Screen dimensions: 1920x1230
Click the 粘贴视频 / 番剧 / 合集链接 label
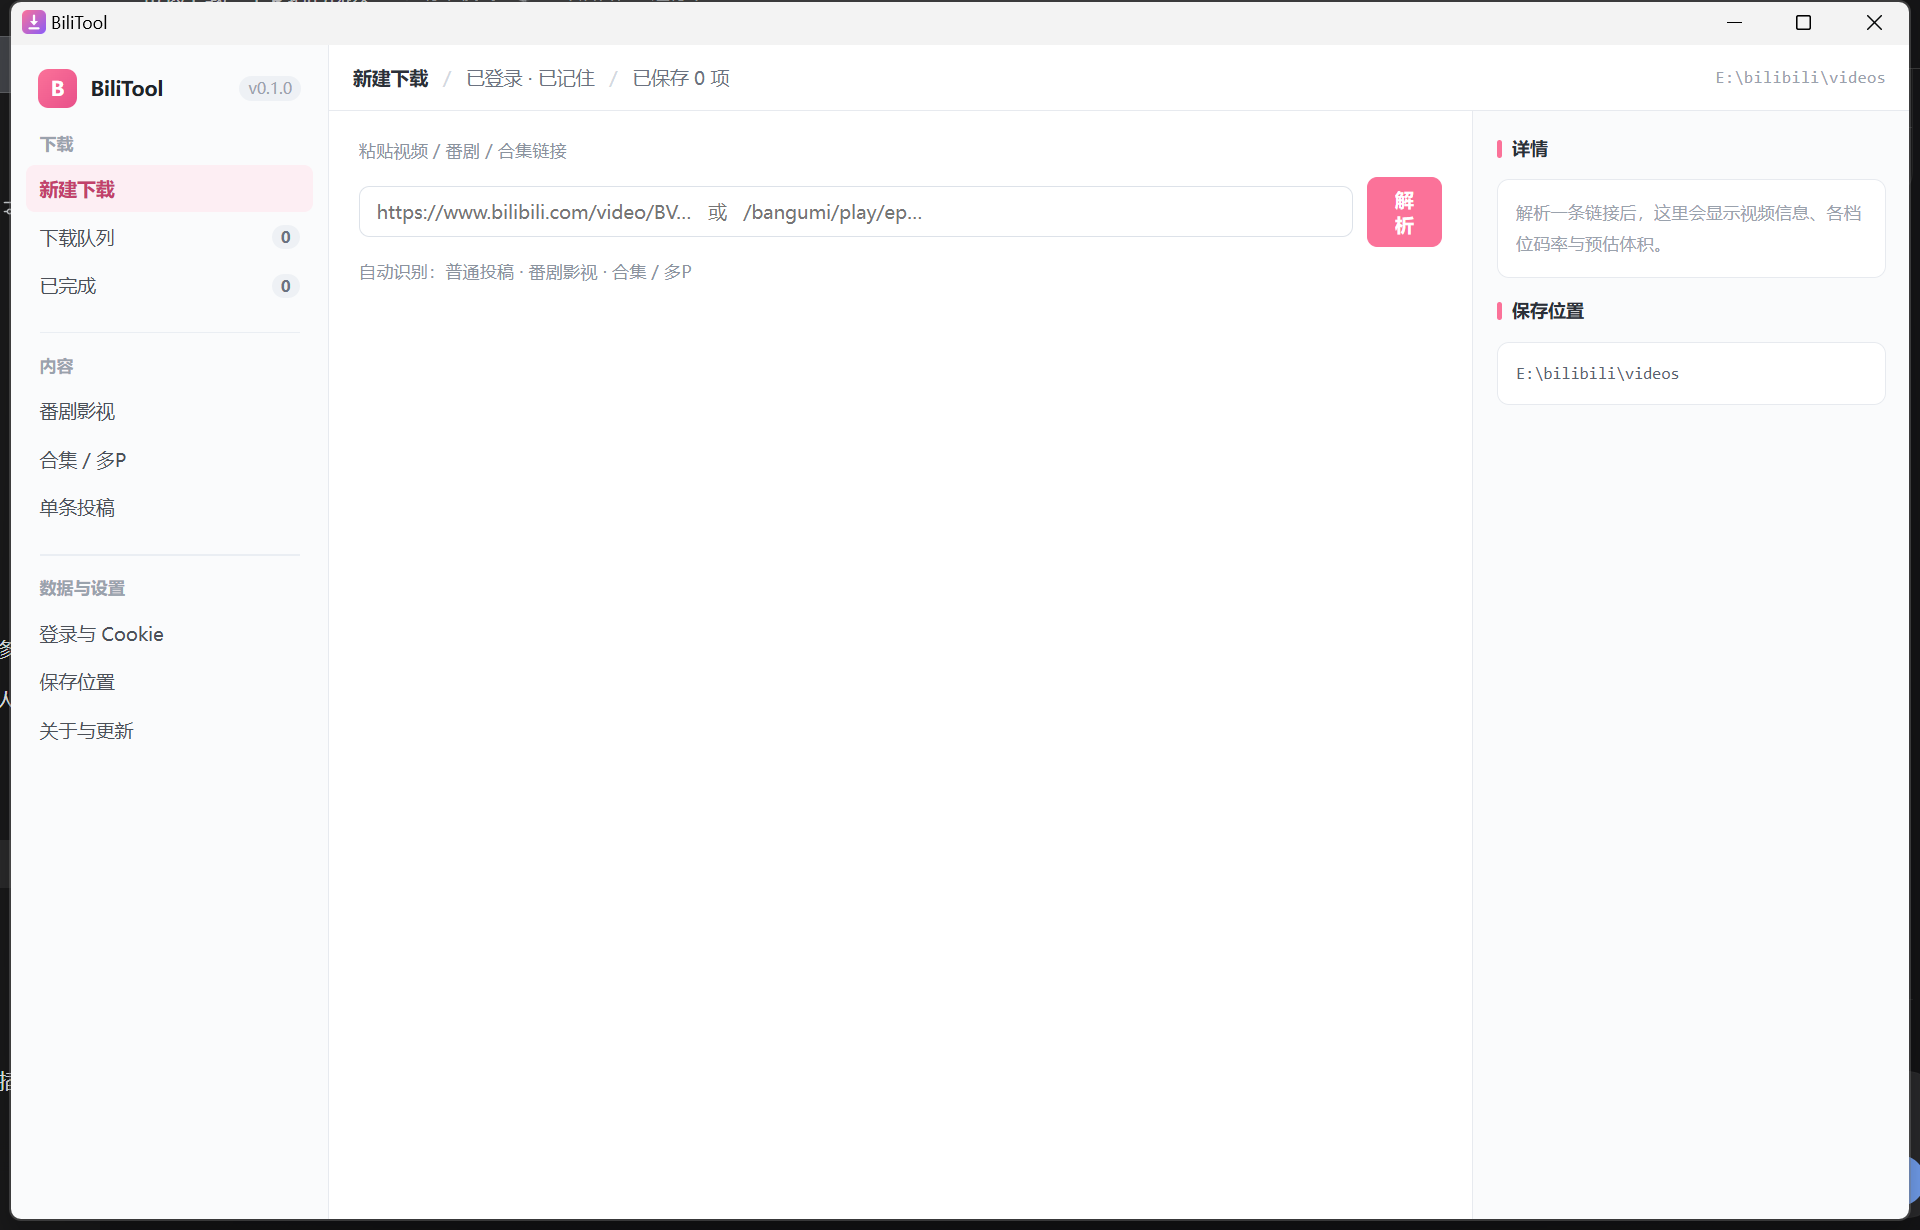click(x=462, y=151)
